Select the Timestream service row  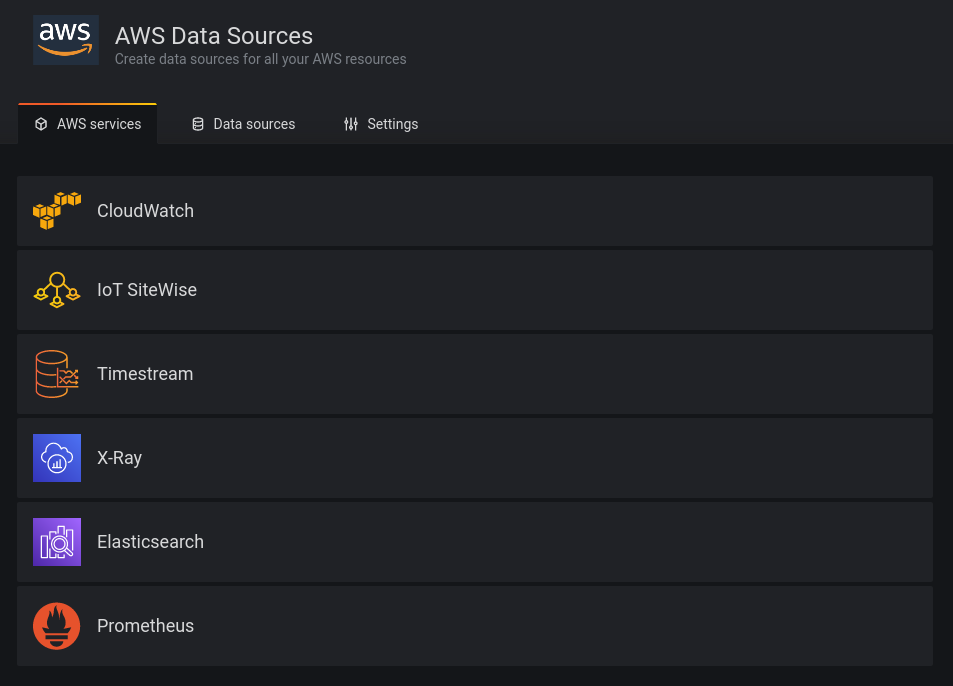(x=475, y=374)
